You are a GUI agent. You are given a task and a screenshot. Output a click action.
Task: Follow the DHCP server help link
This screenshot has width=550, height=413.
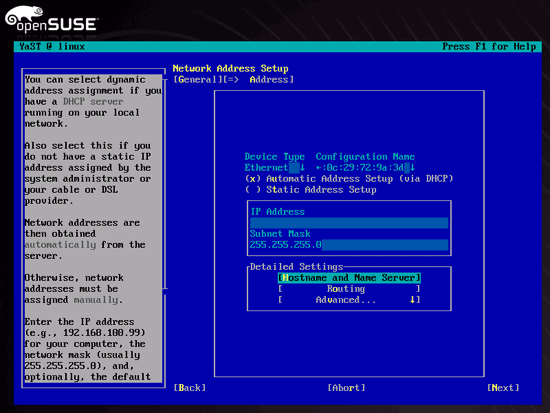[93, 102]
